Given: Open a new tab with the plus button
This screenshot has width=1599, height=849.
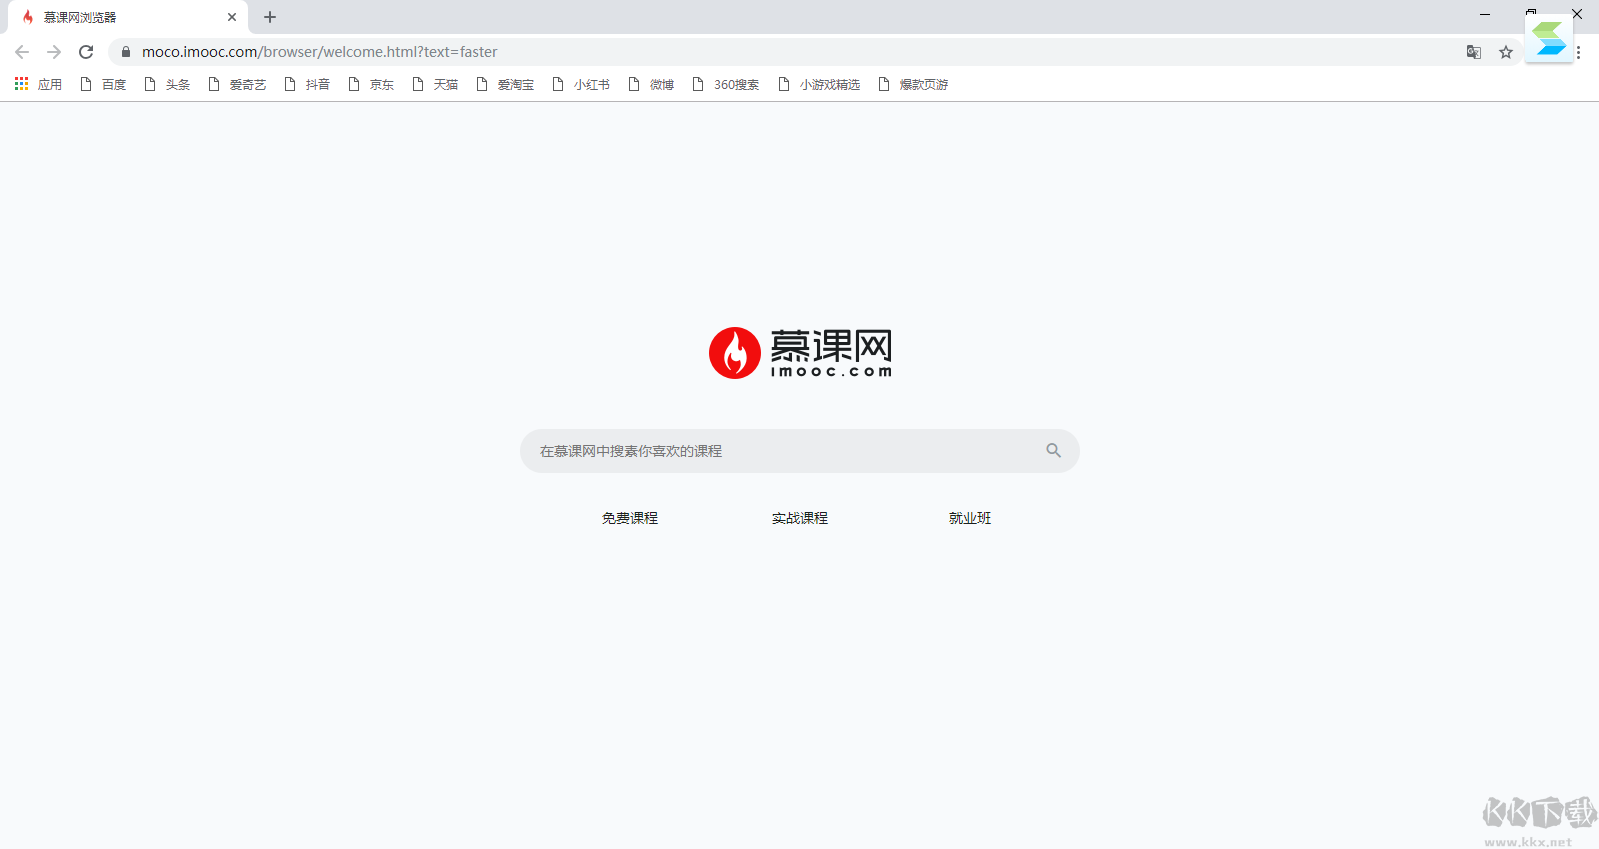Looking at the screenshot, I should [x=270, y=17].
